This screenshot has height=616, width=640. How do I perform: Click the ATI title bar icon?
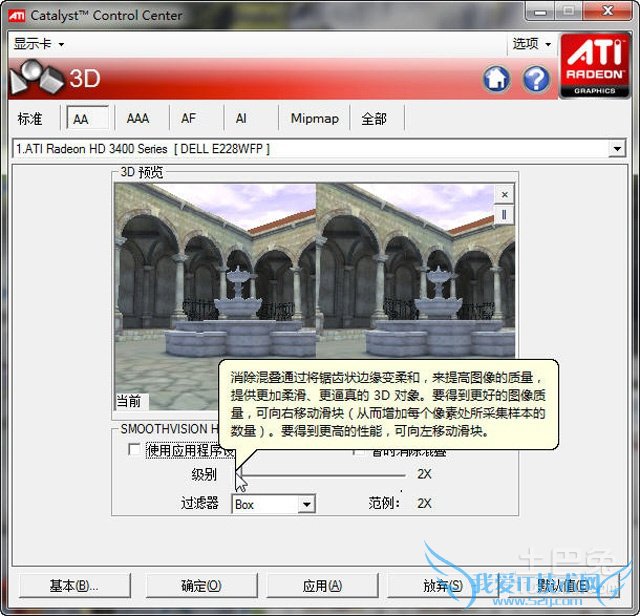click(x=17, y=16)
